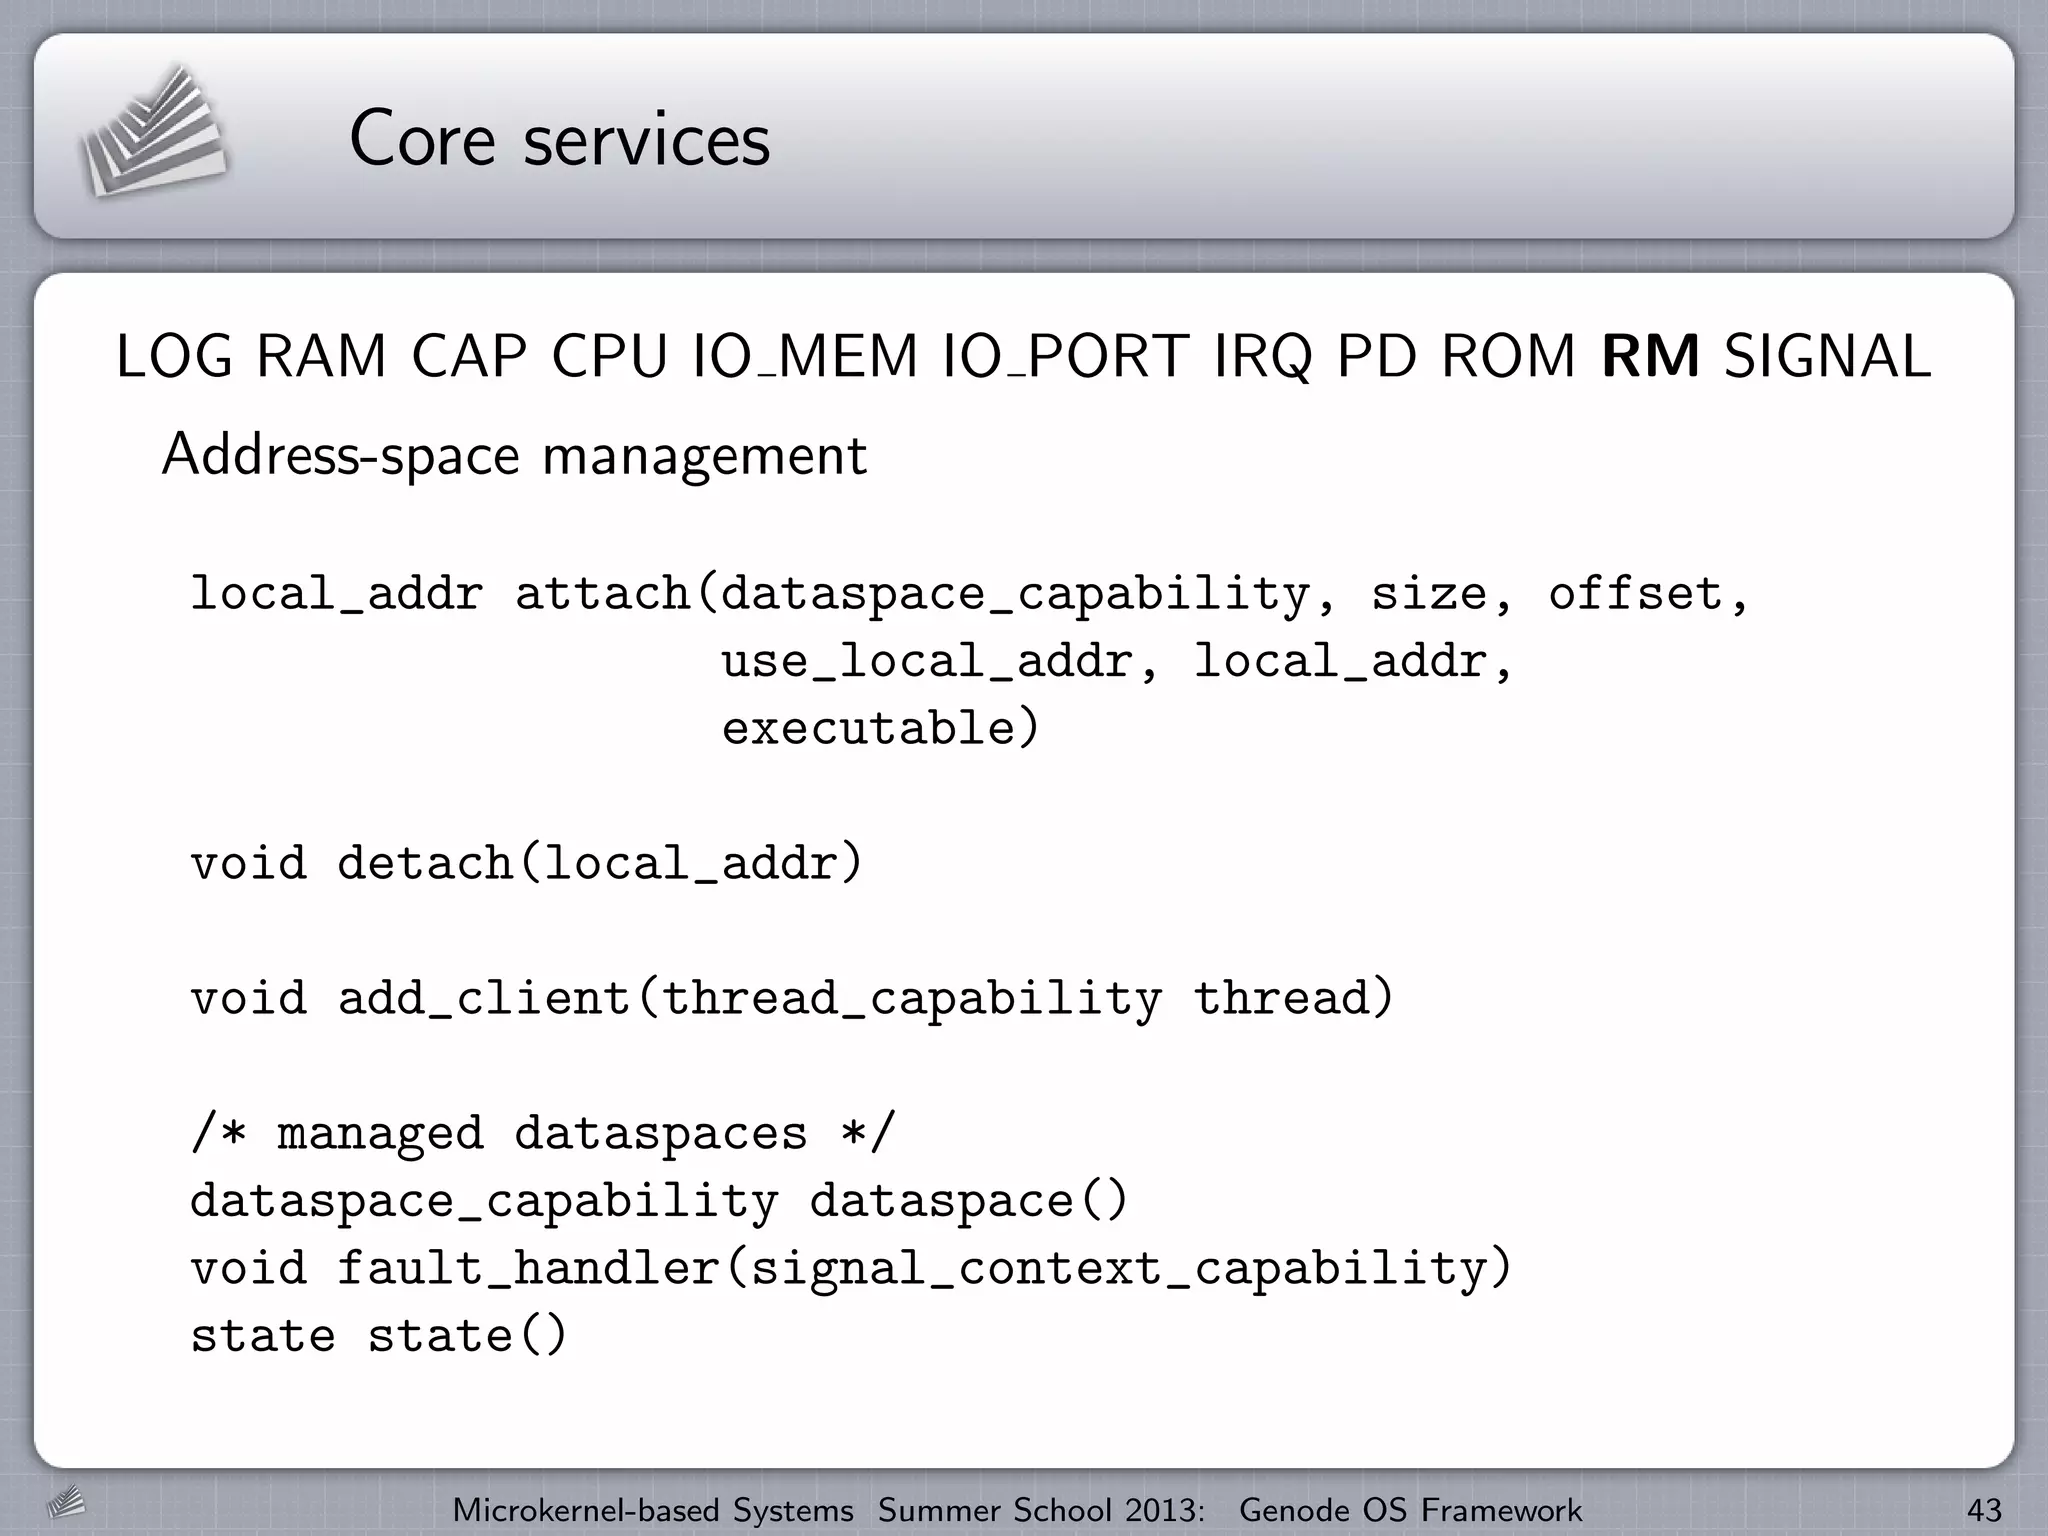This screenshot has width=2048, height=1536.
Task: Select the SIGNAL service label
Action: click(1827, 357)
